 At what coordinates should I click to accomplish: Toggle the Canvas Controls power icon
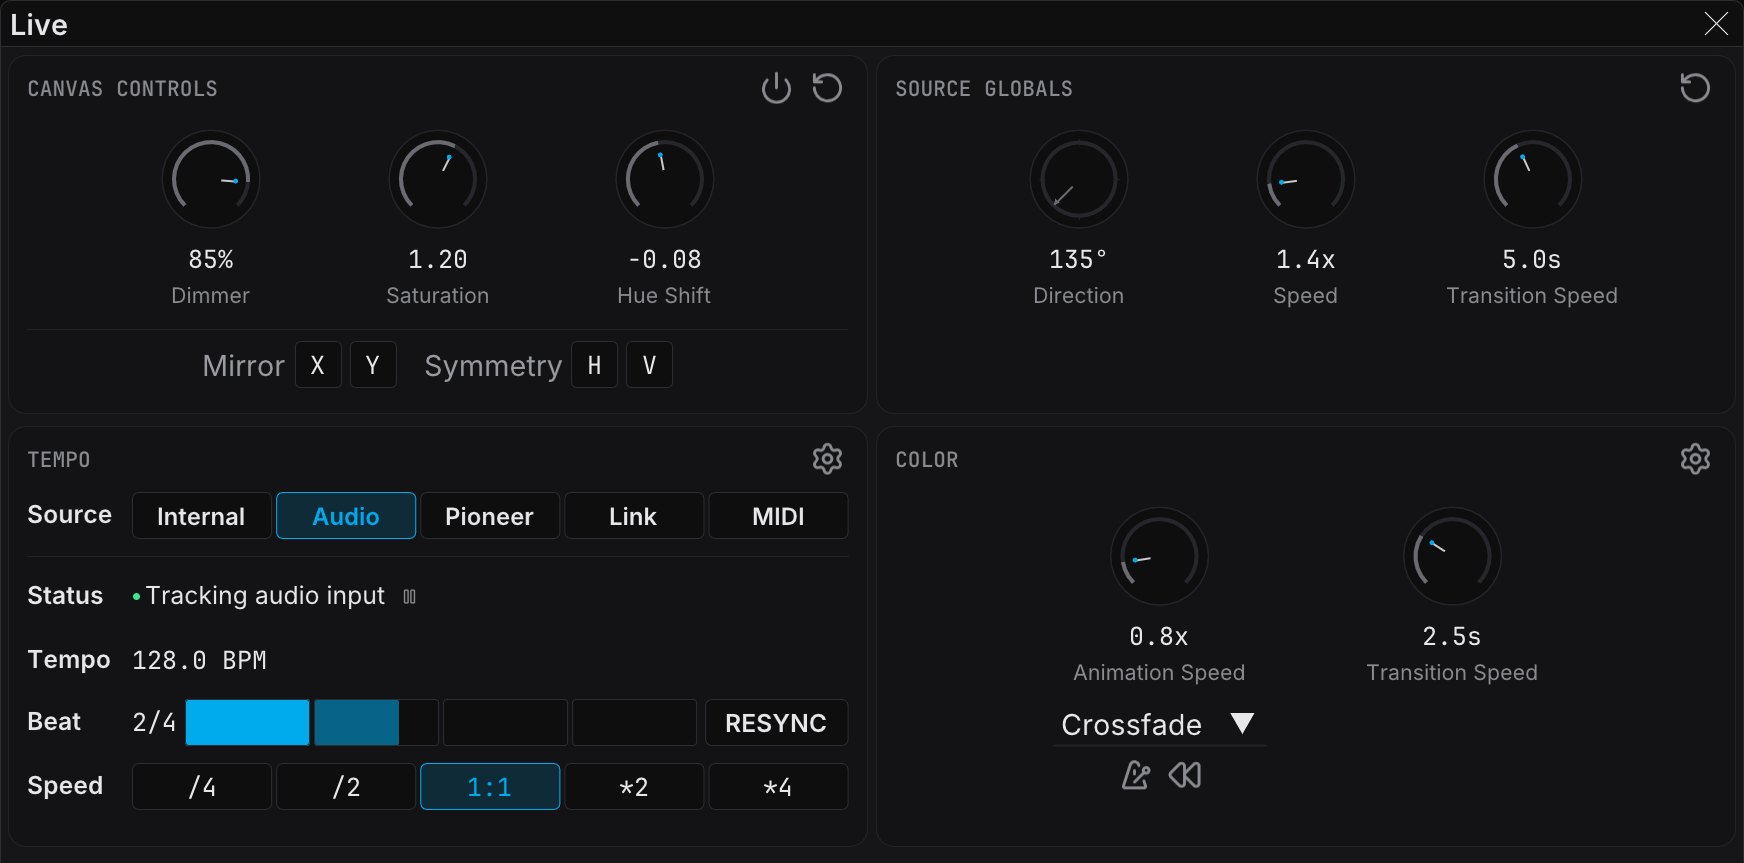pos(776,88)
